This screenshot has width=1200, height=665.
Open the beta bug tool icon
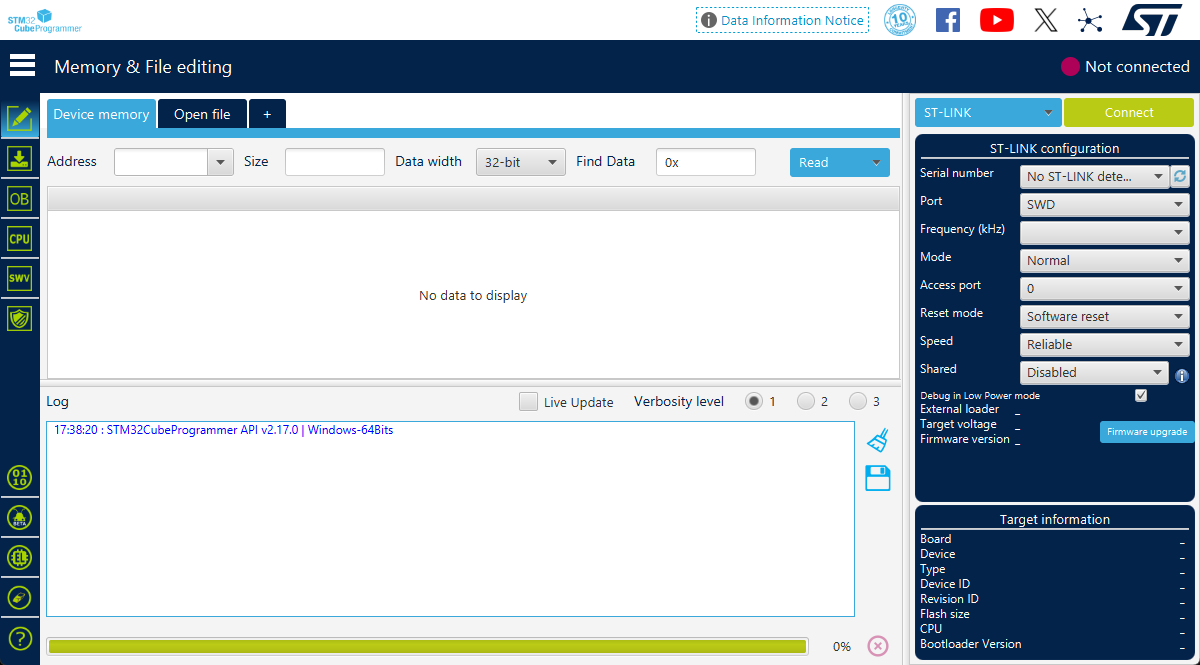pyautogui.click(x=20, y=517)
